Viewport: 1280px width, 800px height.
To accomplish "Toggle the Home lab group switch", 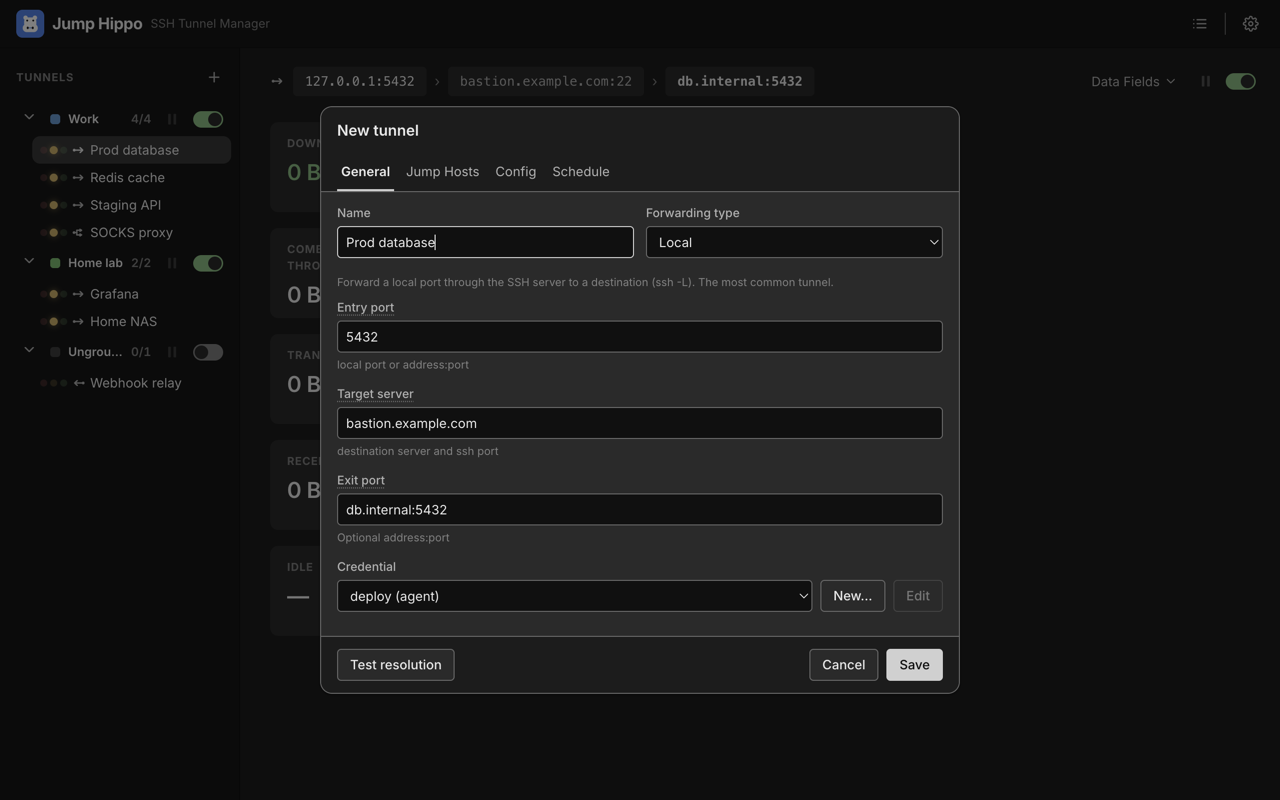I will (x=208, y=263).
